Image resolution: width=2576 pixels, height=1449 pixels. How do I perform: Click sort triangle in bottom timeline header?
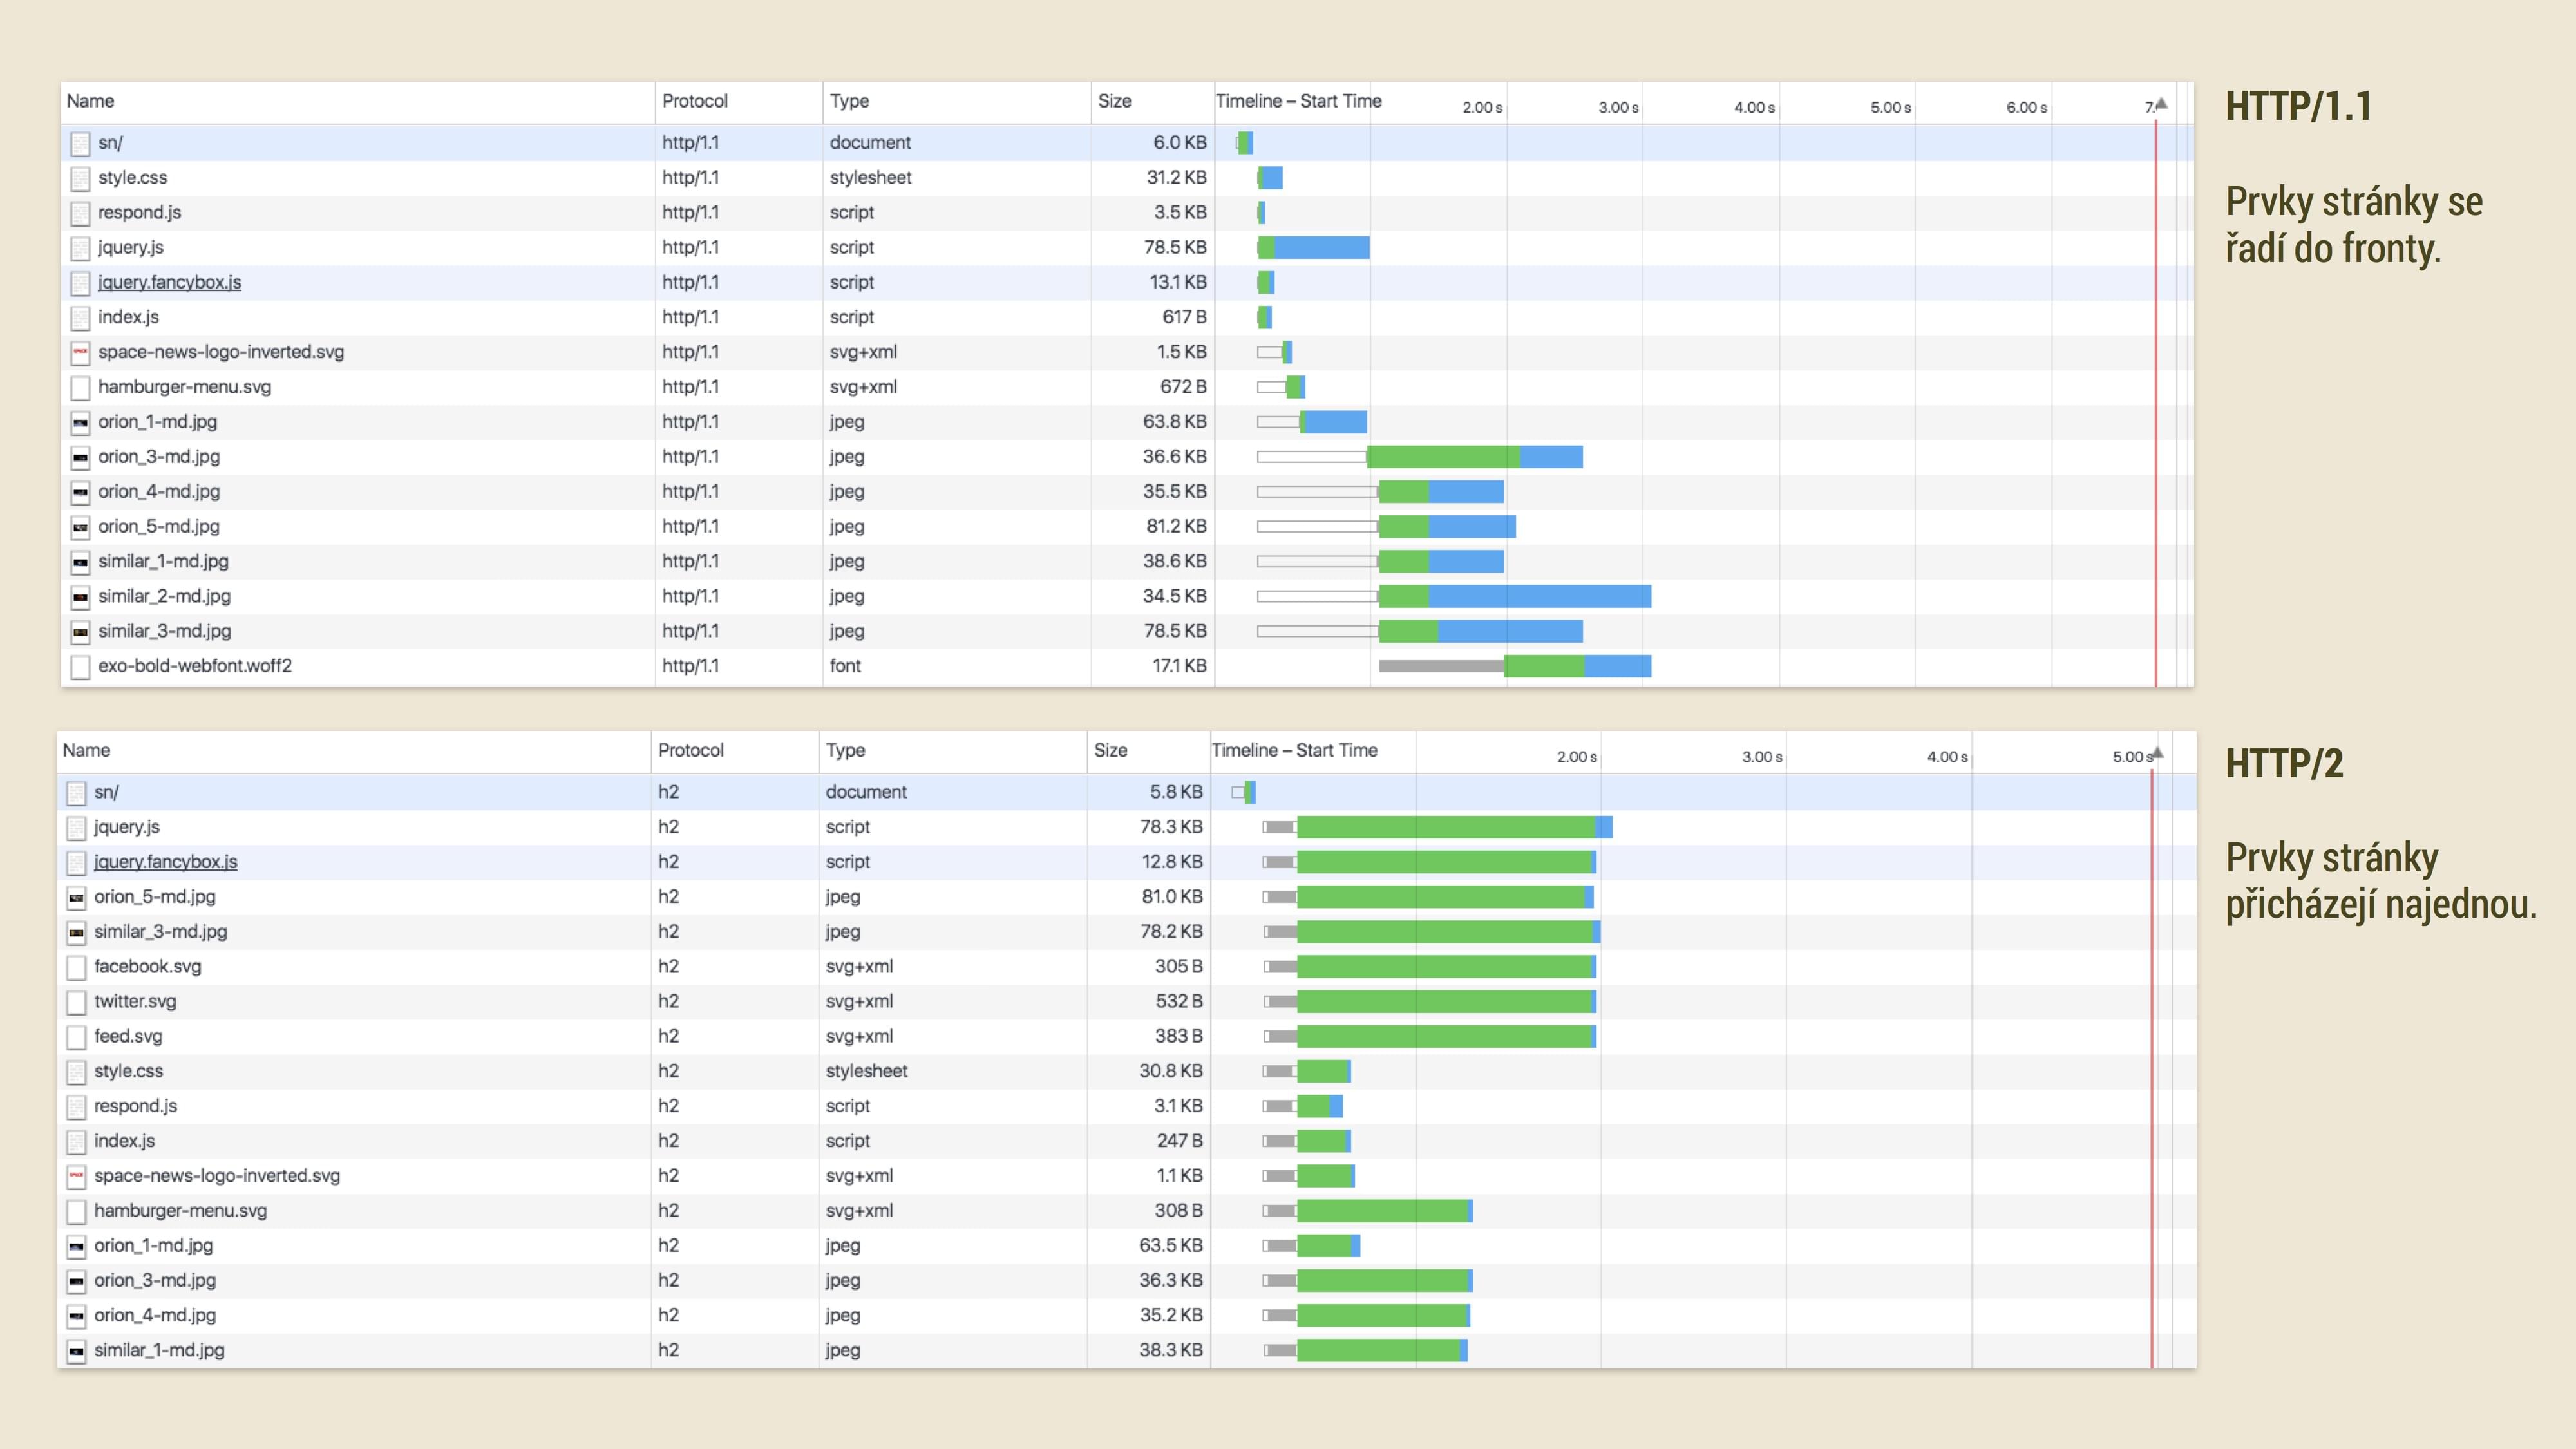pyautogui.click(x=2157, y=752)
